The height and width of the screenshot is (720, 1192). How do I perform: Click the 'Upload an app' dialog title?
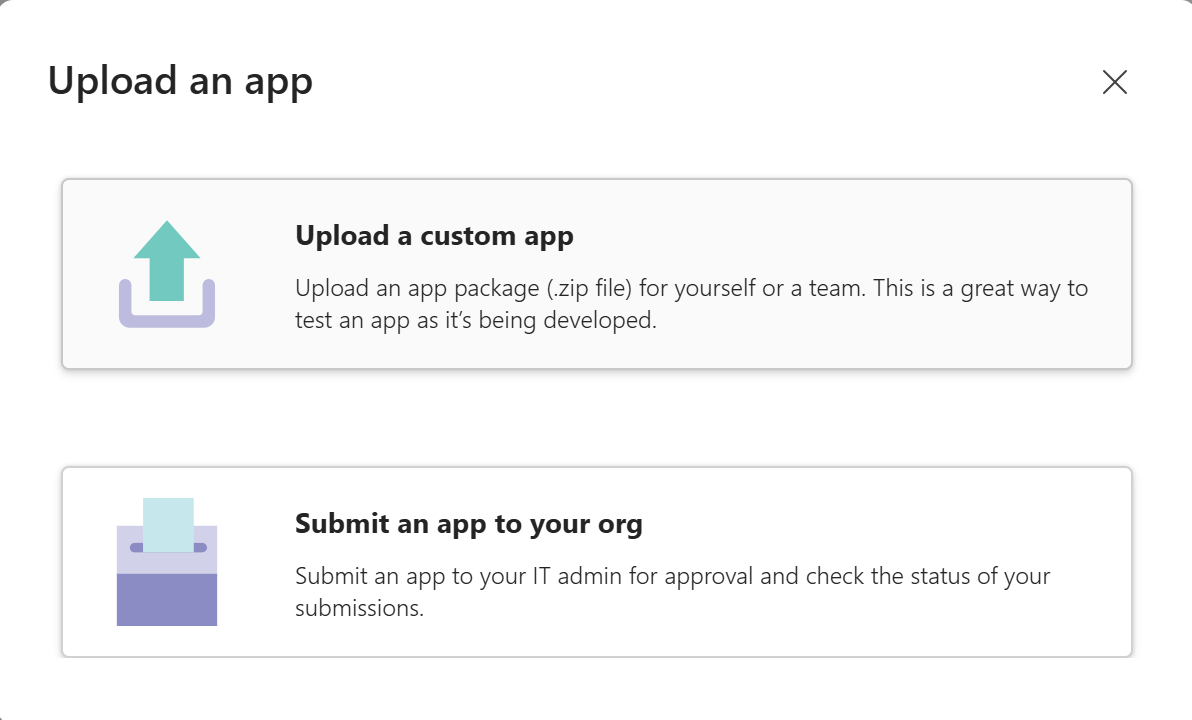(180, 81)
